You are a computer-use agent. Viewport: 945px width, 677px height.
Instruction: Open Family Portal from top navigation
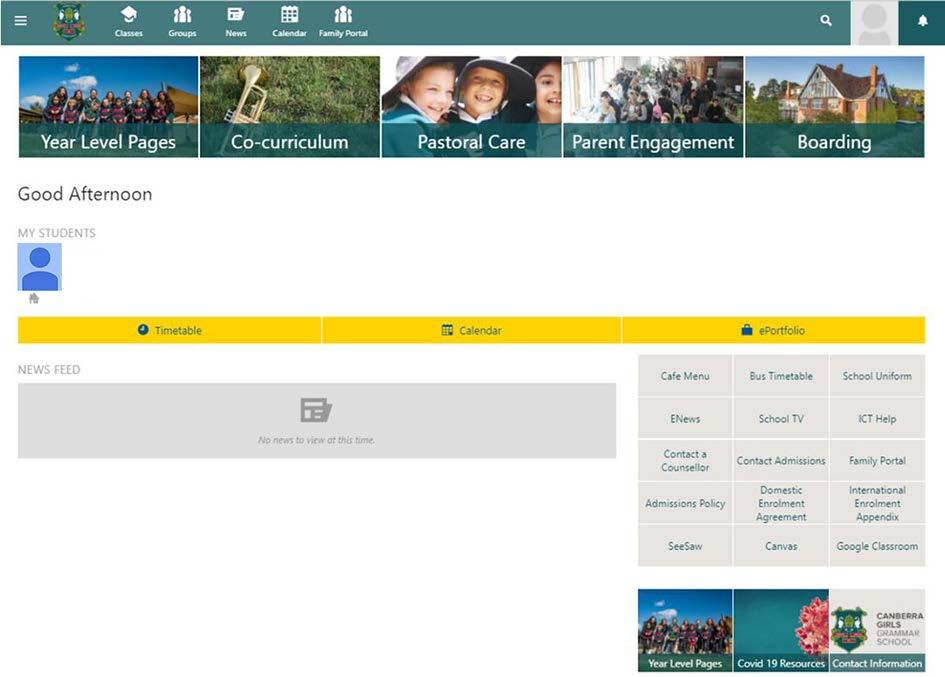click(x=343, y=22)
